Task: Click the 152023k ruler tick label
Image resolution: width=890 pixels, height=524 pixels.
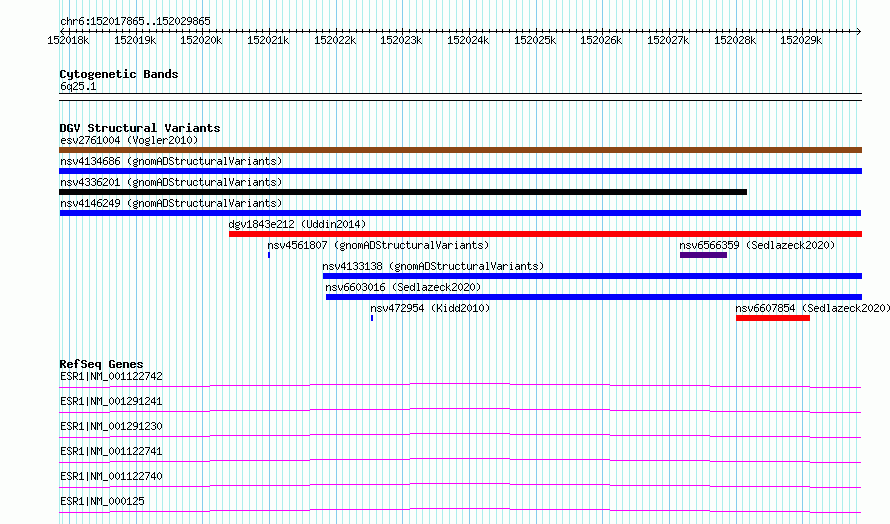Action: [401, 40]
